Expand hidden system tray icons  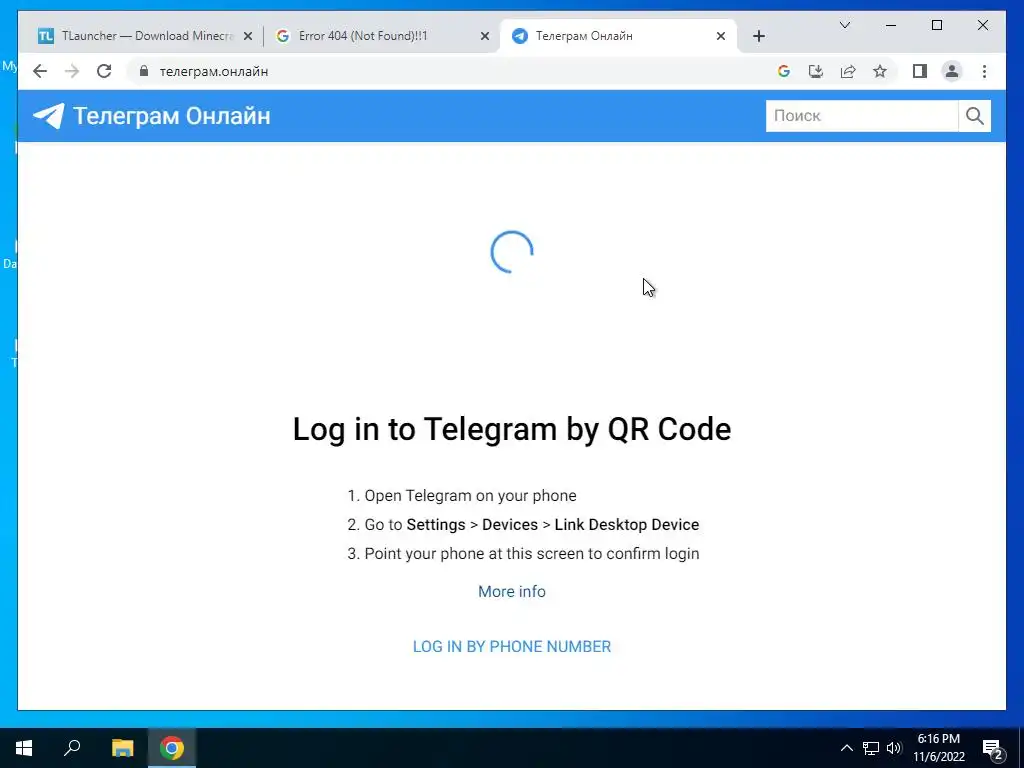pyautogui.click(x=846, y=748)
